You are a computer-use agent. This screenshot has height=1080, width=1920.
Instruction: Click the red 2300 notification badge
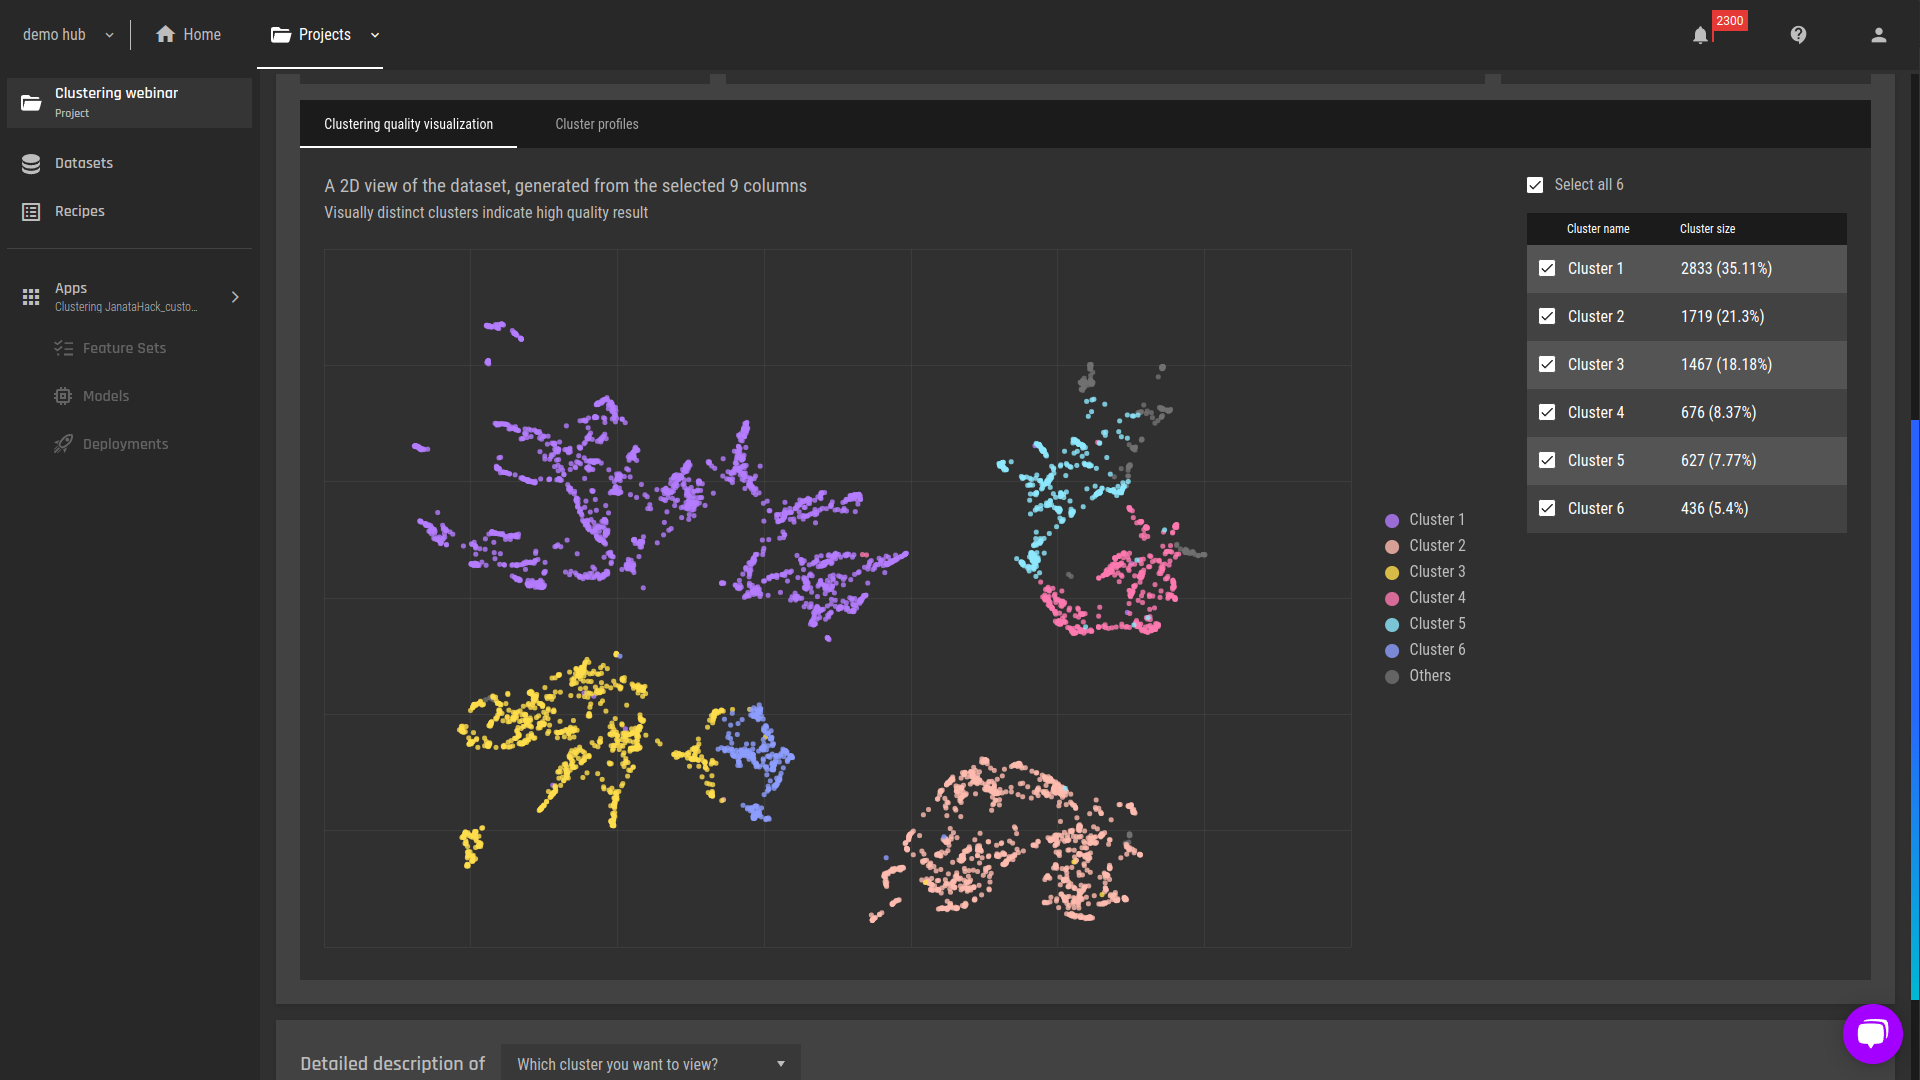[1730, 21]
